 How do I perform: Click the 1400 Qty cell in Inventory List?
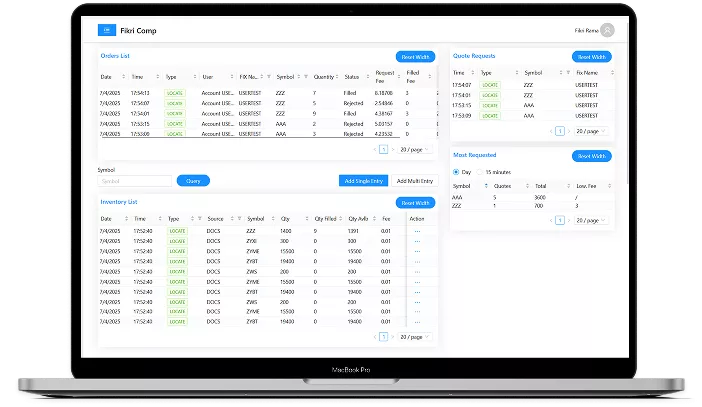286,231
